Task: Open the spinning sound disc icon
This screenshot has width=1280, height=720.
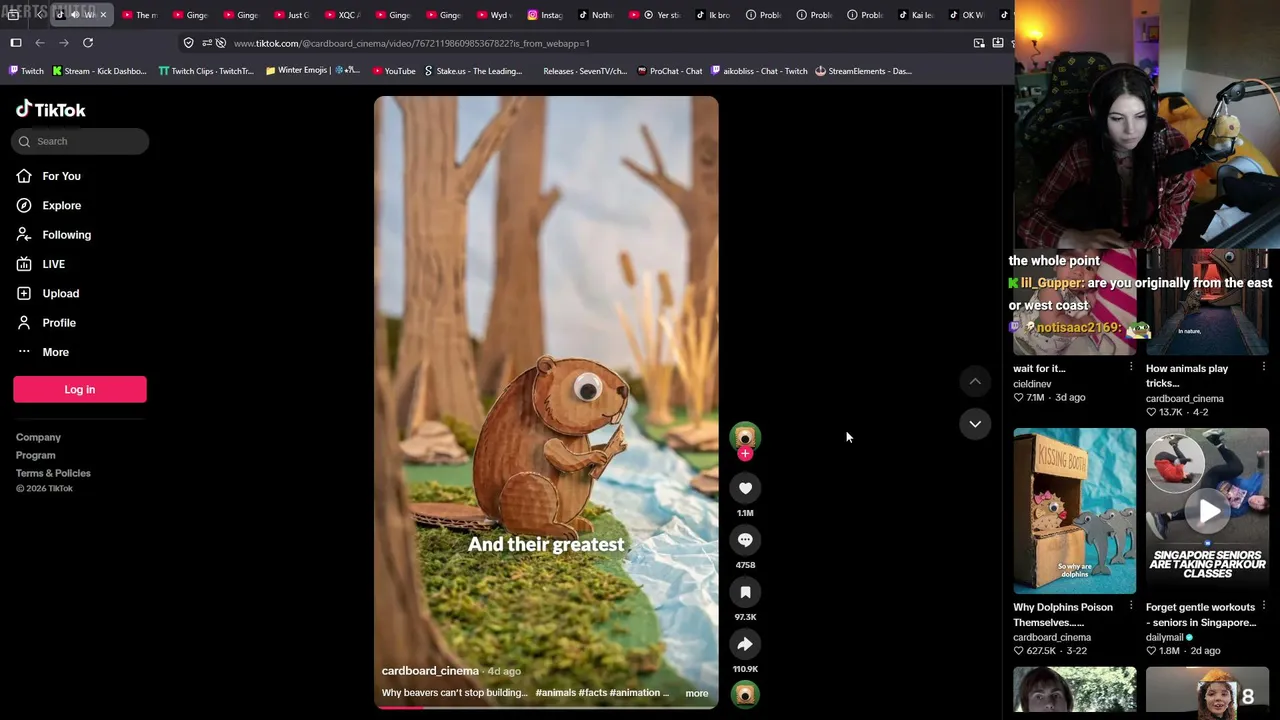Action: coord(745,694)
